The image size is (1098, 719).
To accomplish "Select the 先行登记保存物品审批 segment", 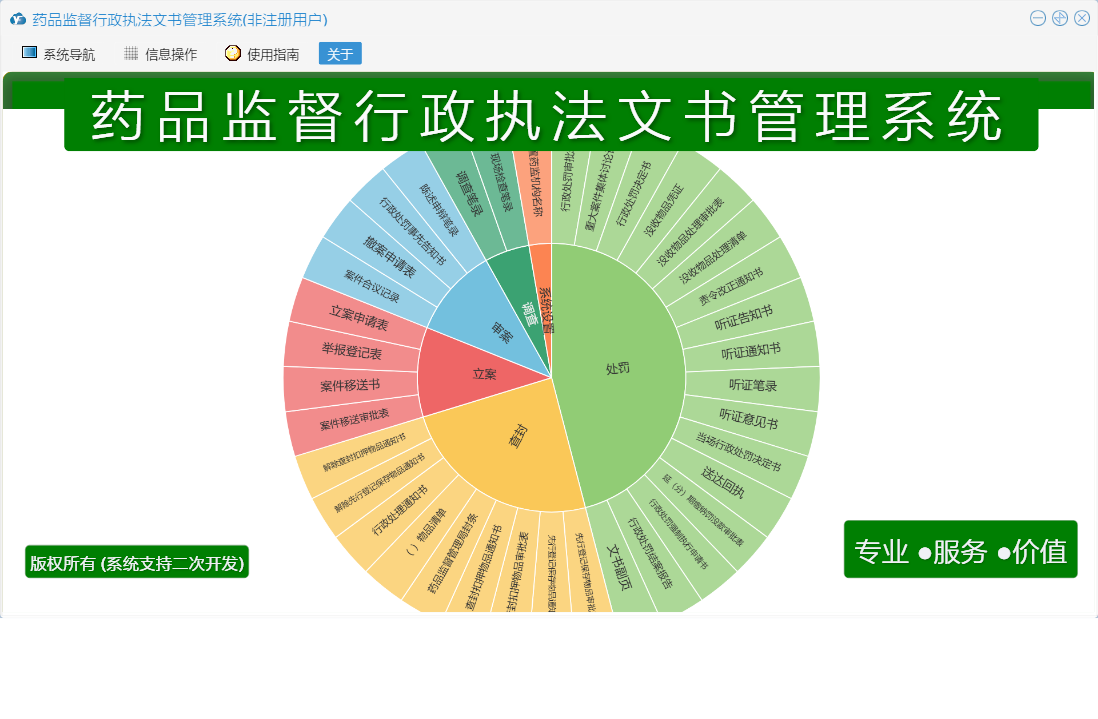I will 584,571.
